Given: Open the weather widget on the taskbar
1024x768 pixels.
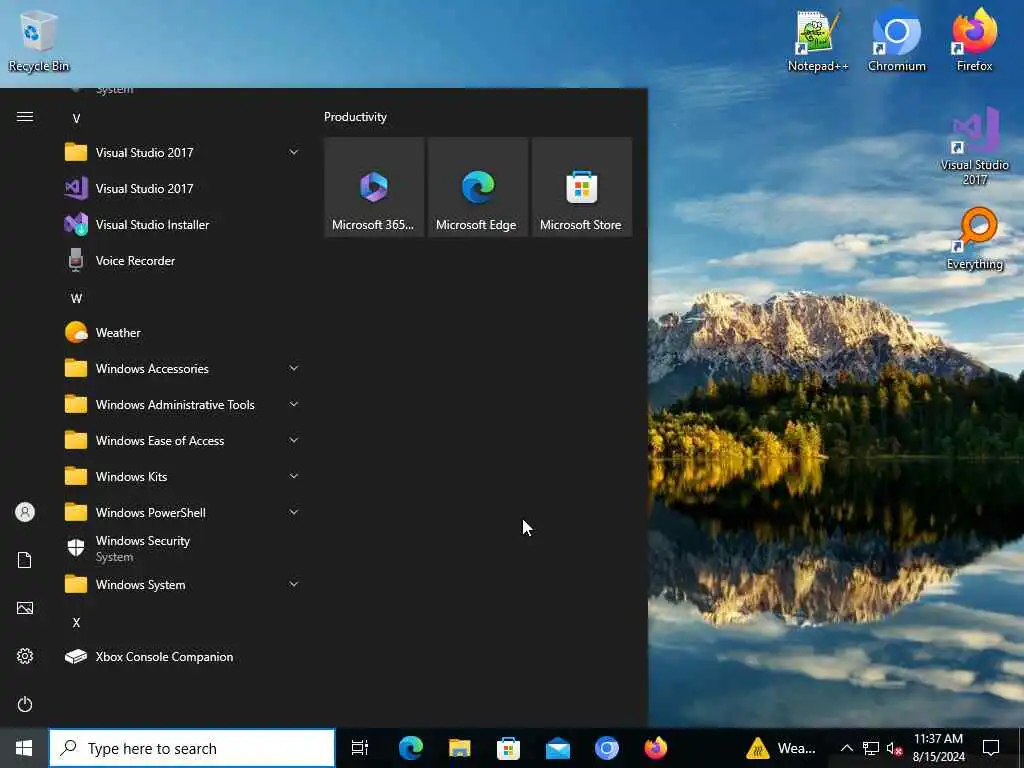Looking at the screenshot, I should click(782, 748).
